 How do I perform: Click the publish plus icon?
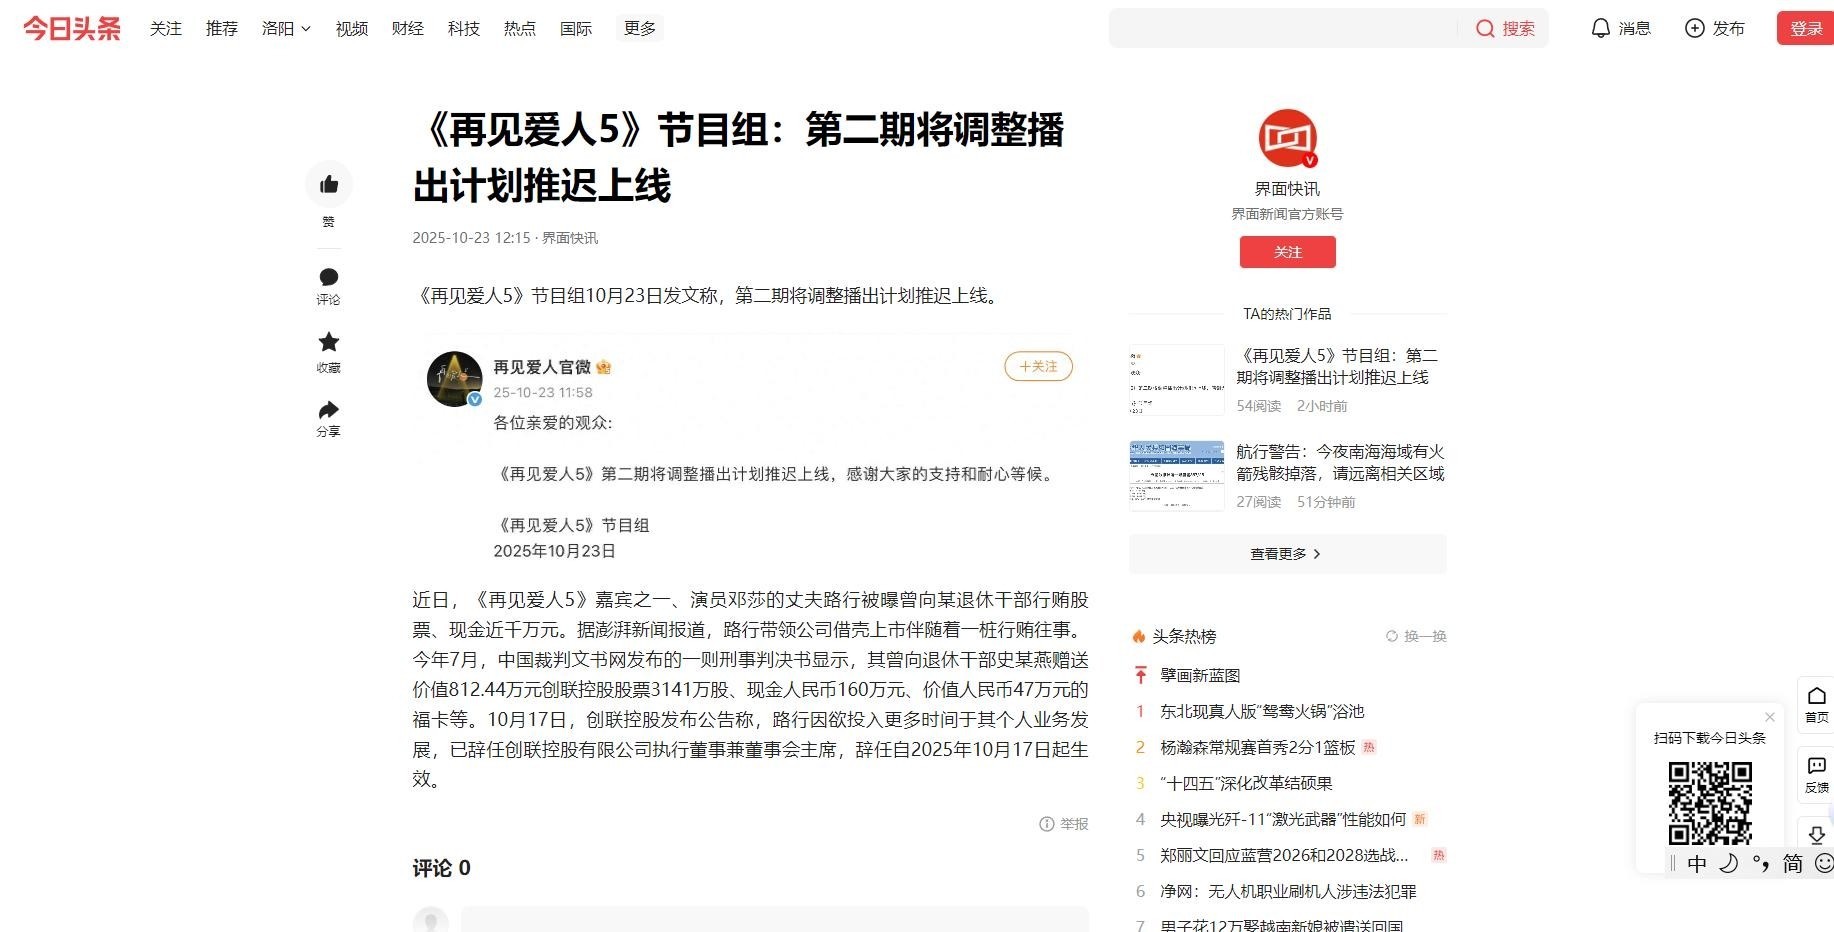click(1694, 28)
